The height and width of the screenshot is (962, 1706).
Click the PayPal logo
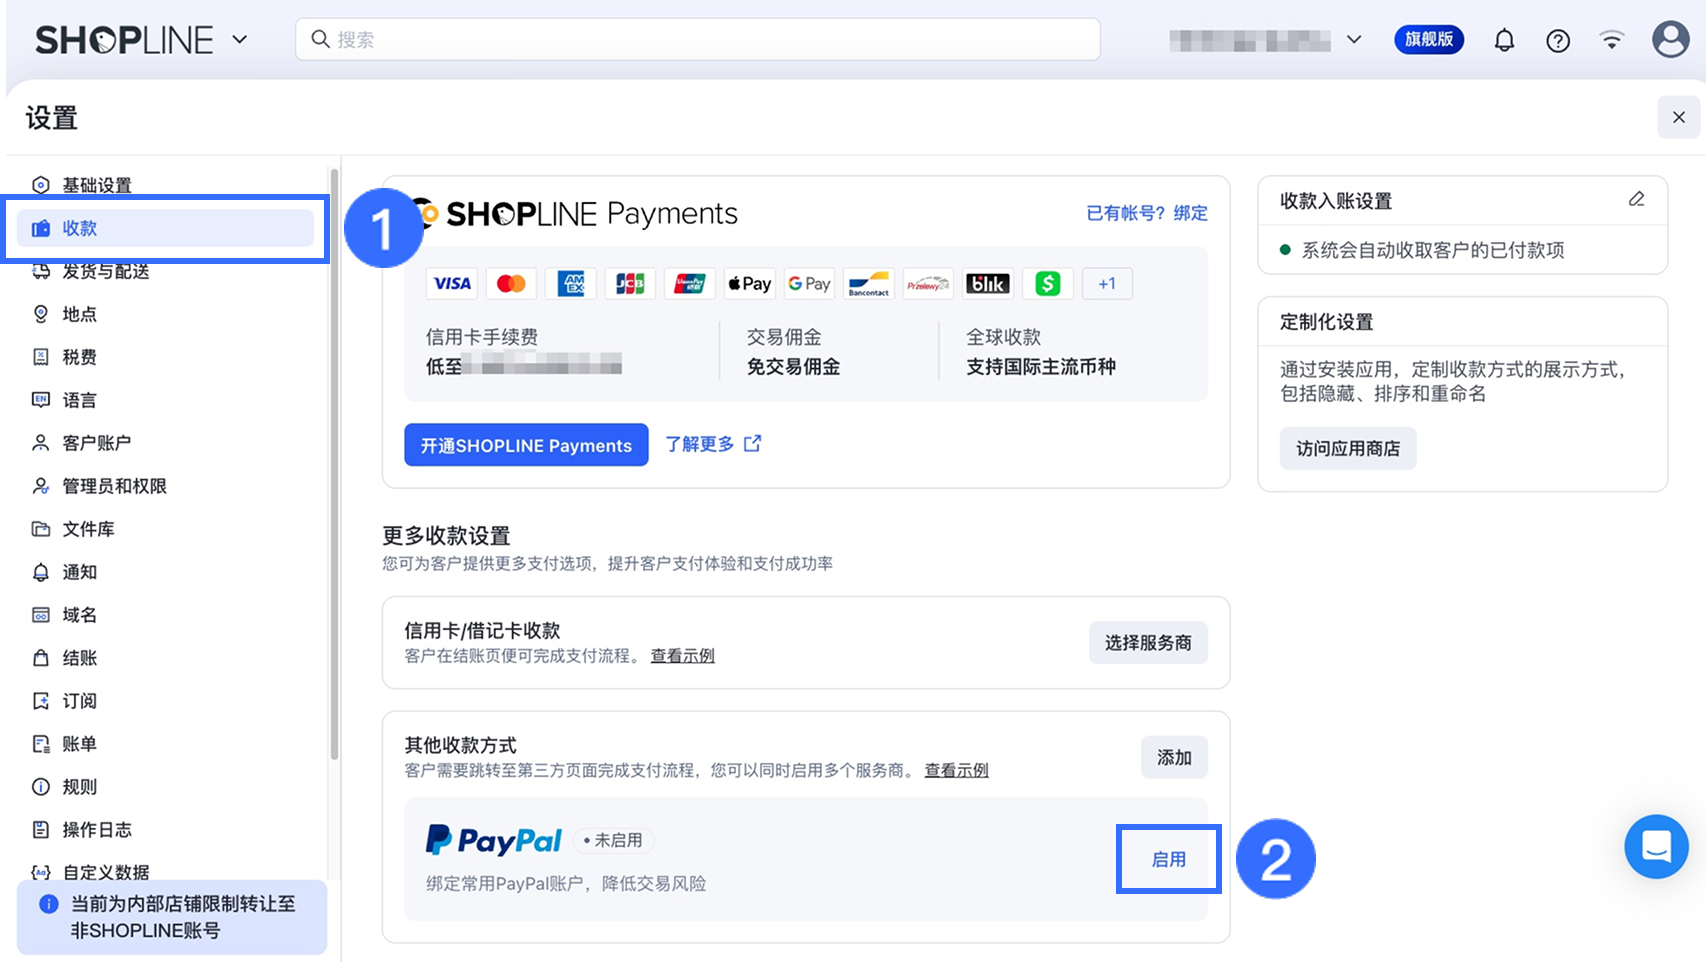(x=494, y=840)
